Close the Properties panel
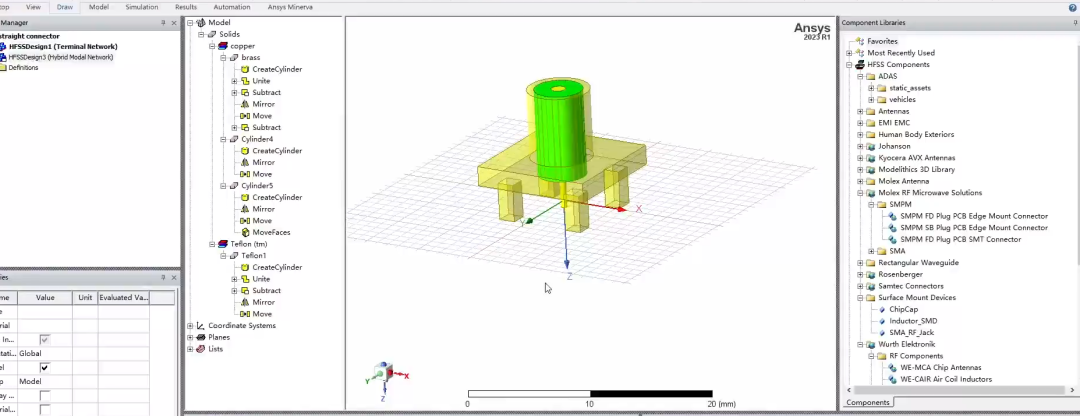1080x416 pixels. (x=174, y=278)
